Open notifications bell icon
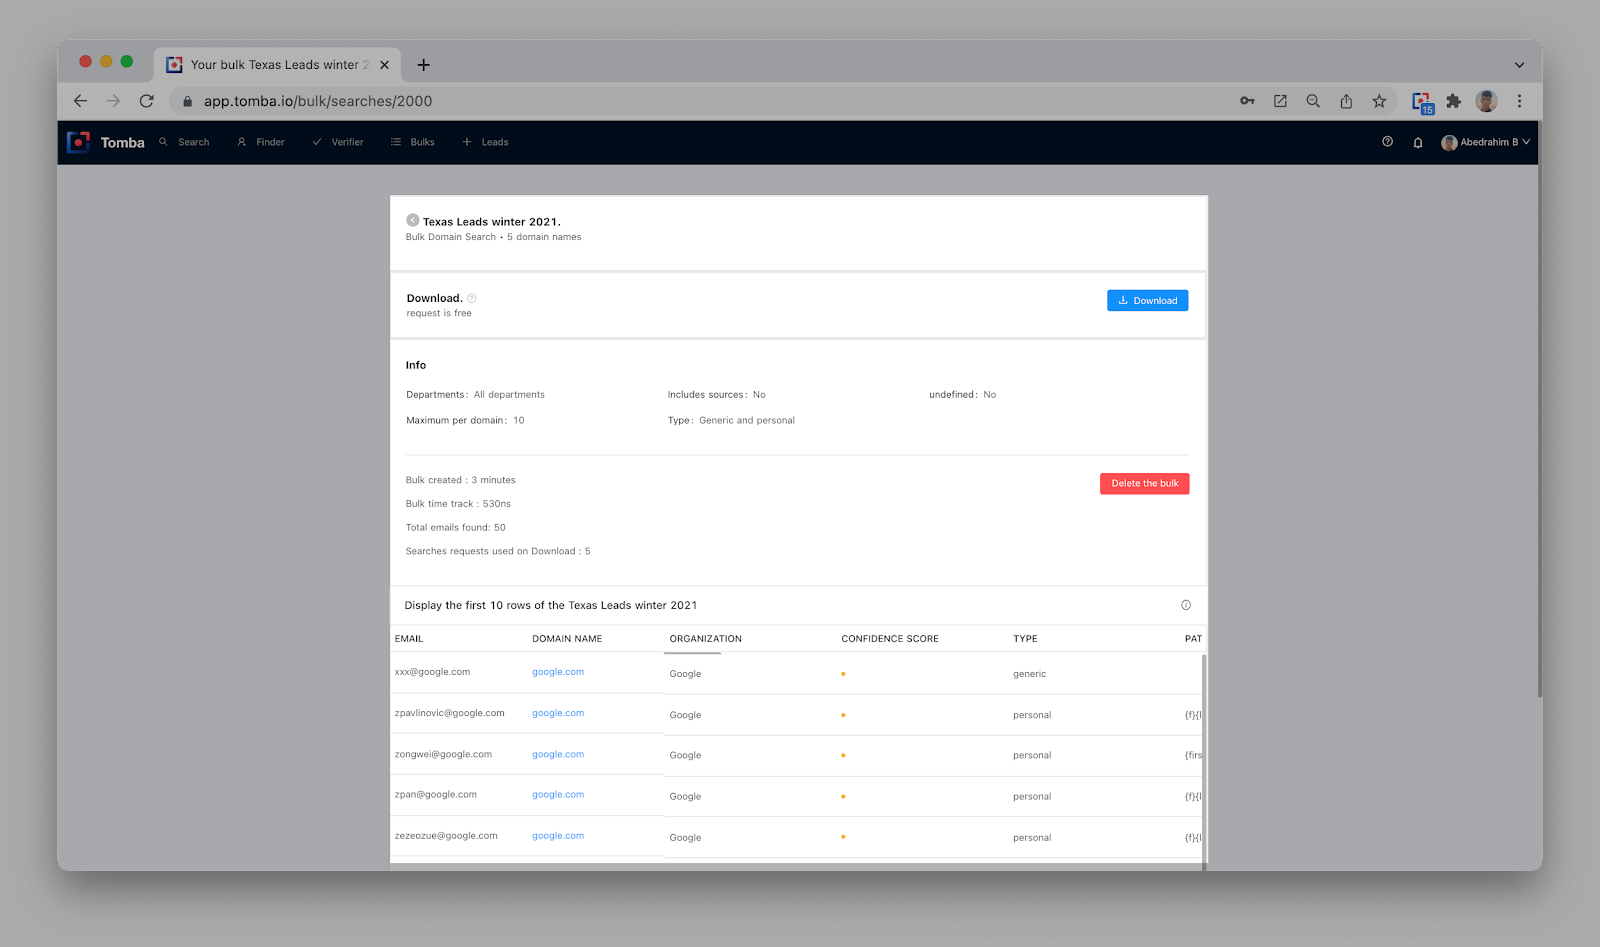 click(x=1417, y=143)
